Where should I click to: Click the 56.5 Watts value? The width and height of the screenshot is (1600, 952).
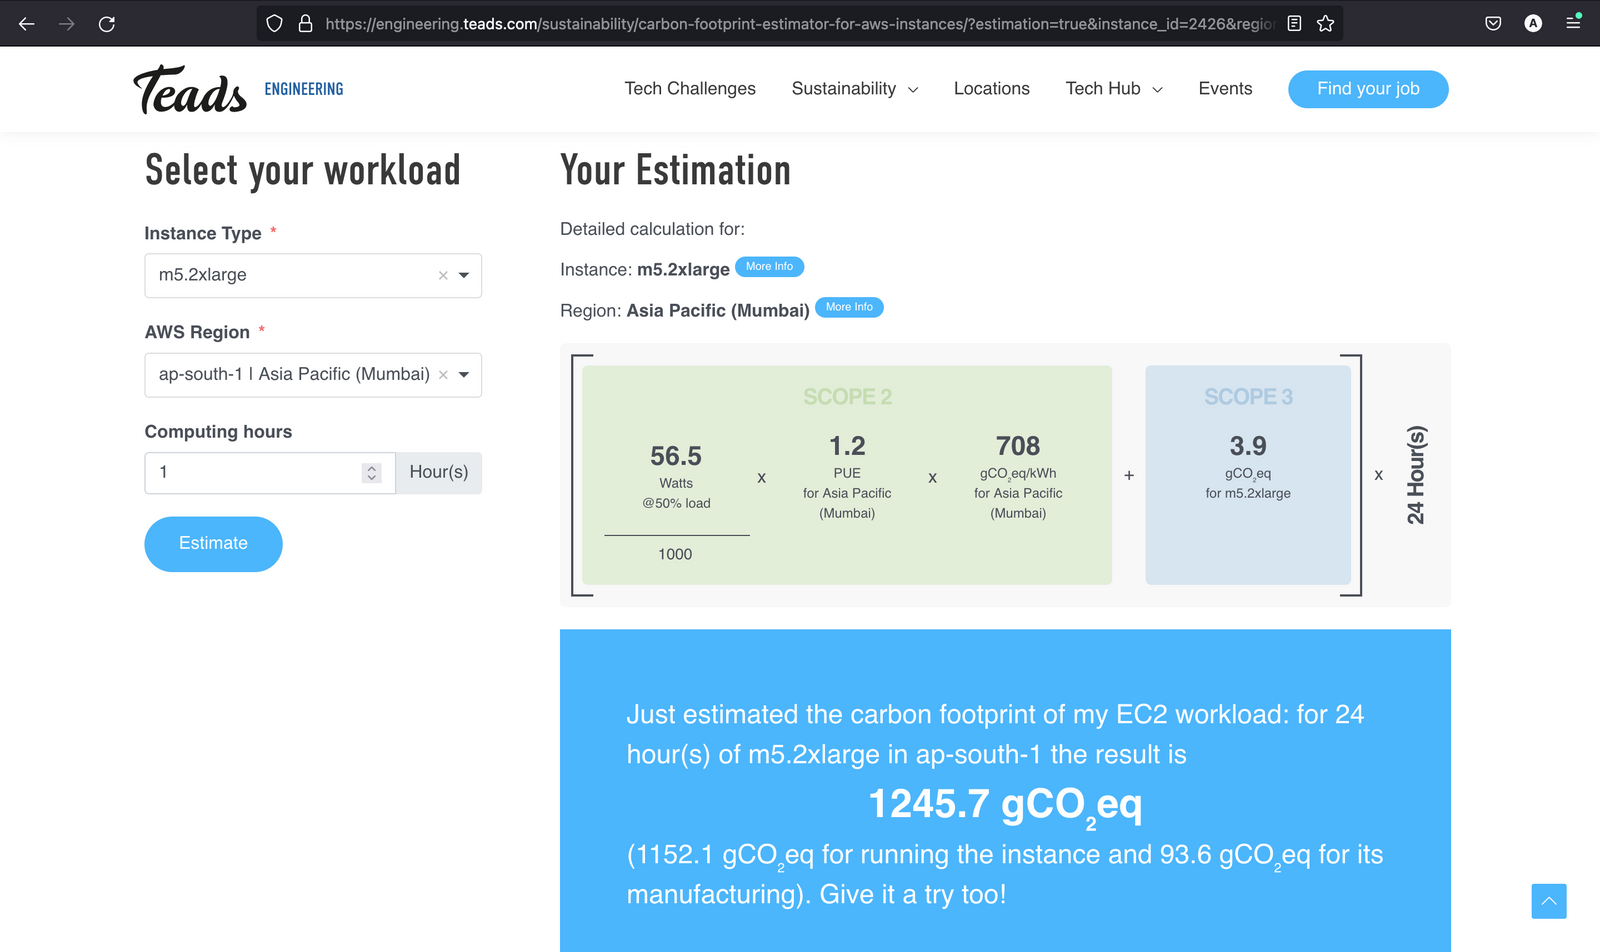tap(676, 457)
